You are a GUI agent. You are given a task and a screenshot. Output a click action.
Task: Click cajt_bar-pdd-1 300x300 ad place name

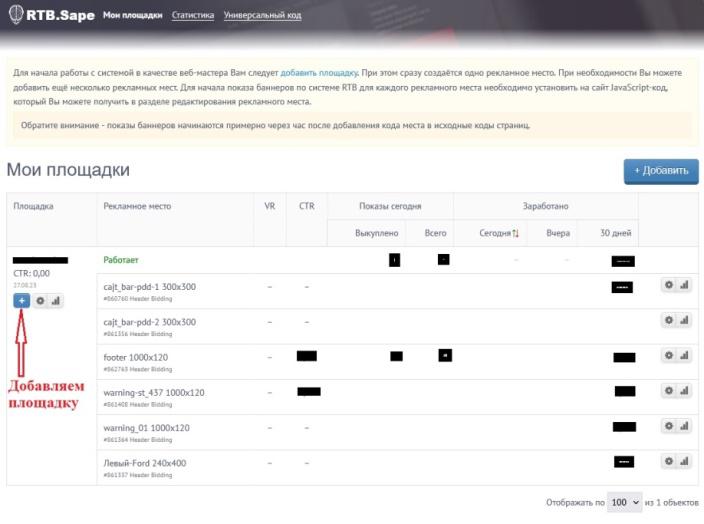150,286
